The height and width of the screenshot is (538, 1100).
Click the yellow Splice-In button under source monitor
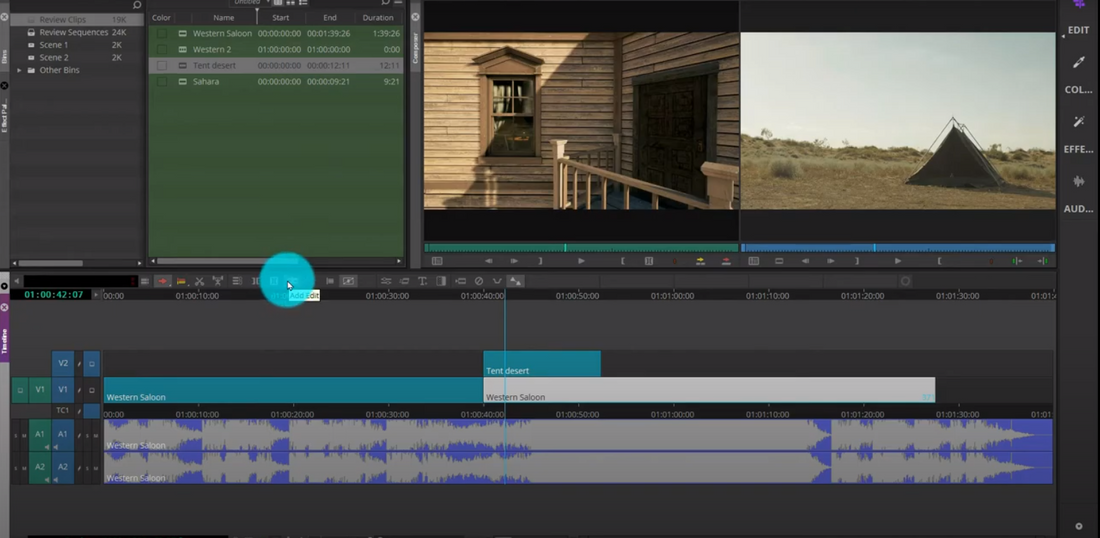700,261
